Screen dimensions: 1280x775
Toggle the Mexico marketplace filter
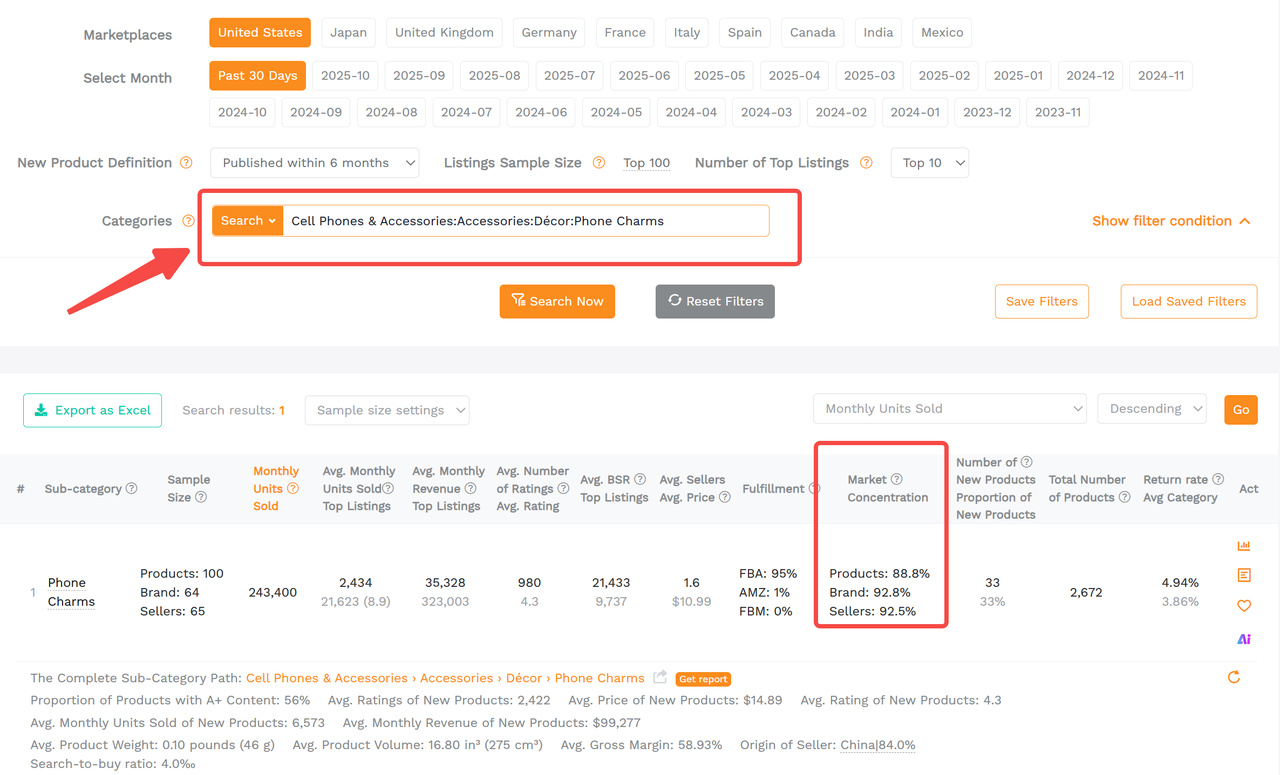(941, 32)
